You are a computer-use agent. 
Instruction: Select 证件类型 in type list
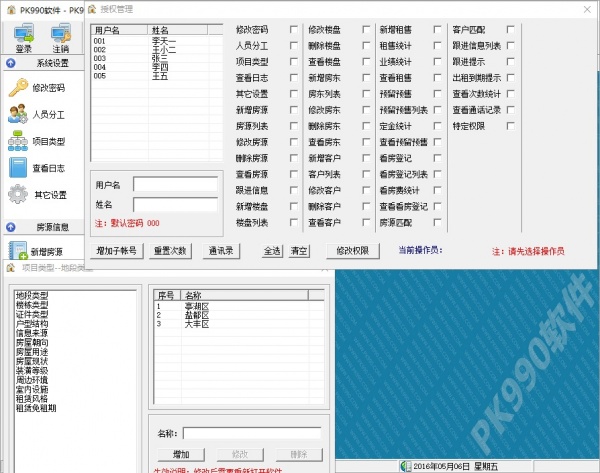click(32, 314)
